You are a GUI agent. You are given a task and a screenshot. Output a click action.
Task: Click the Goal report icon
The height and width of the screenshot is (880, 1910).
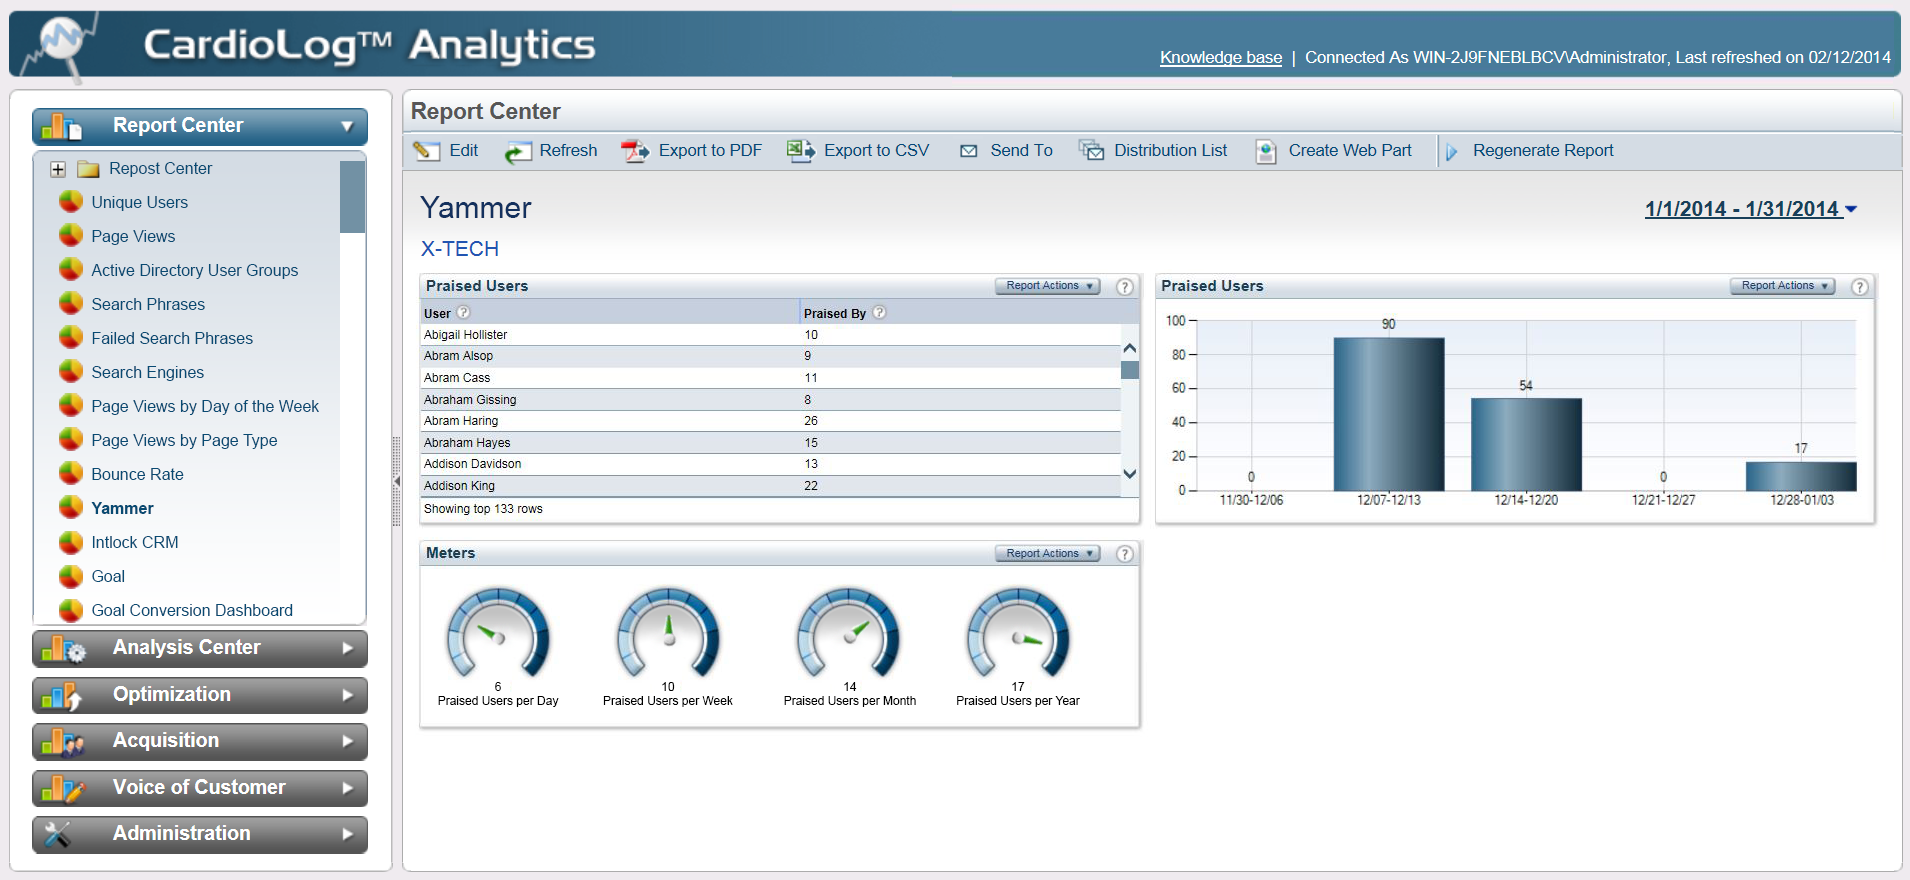(71, 576)
